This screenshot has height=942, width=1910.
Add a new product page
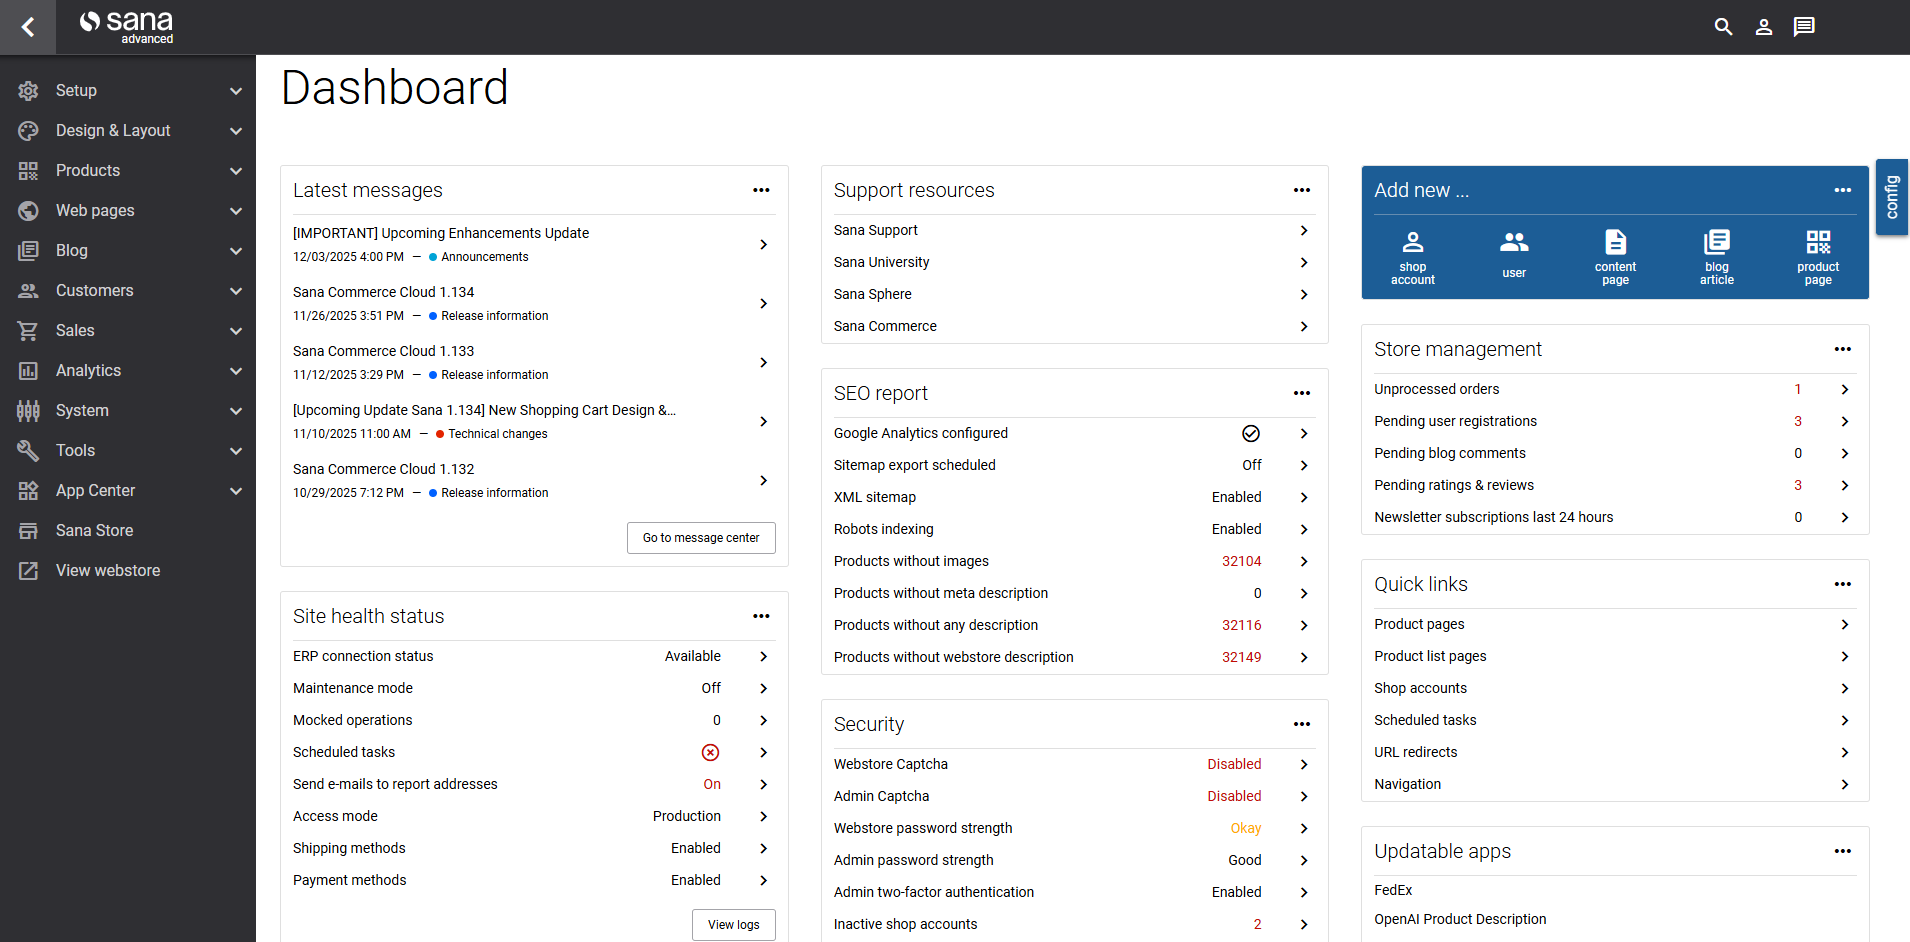click(x=1817, y=257)
